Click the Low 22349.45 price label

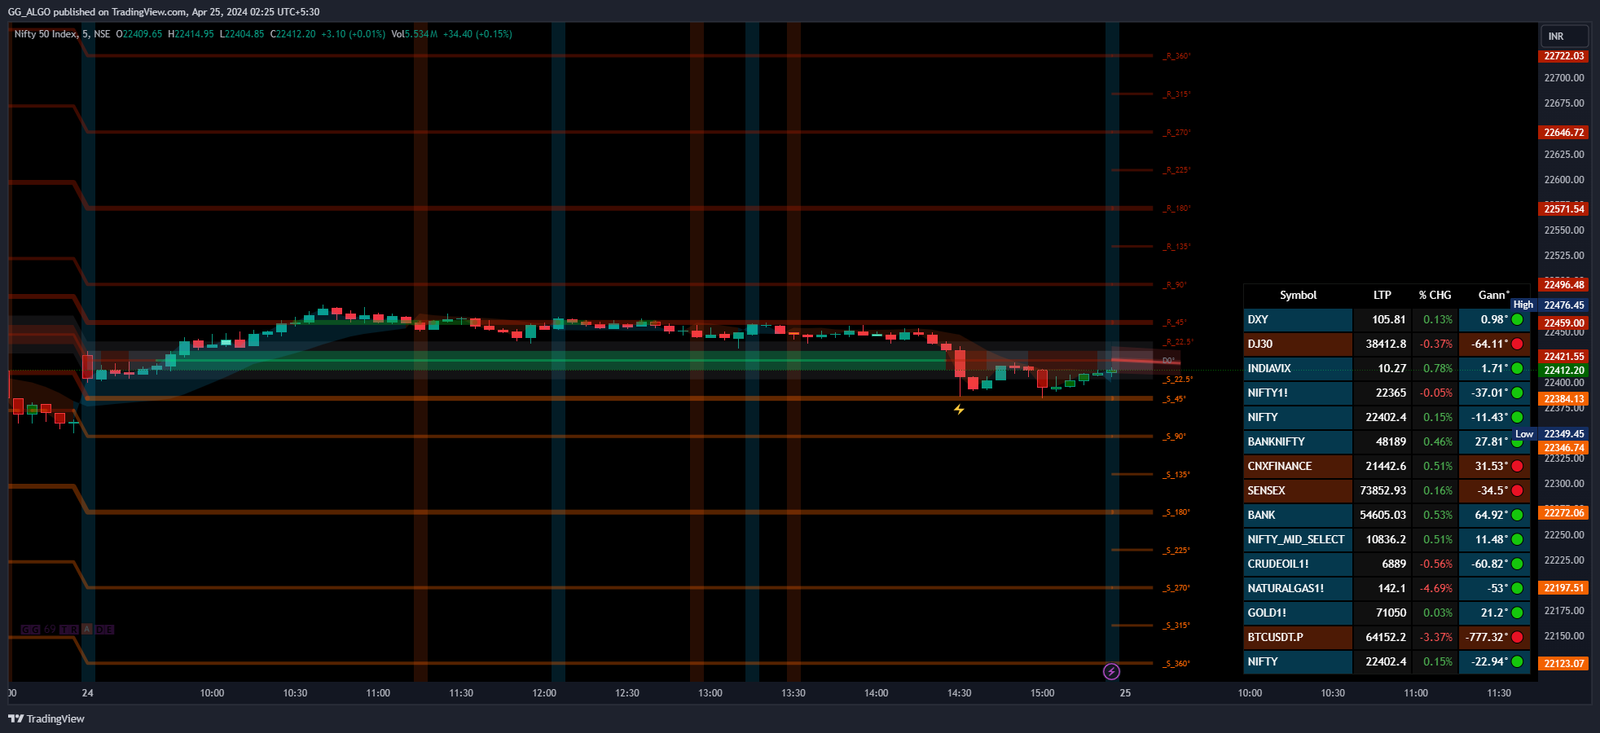(x=1551, y=434)
